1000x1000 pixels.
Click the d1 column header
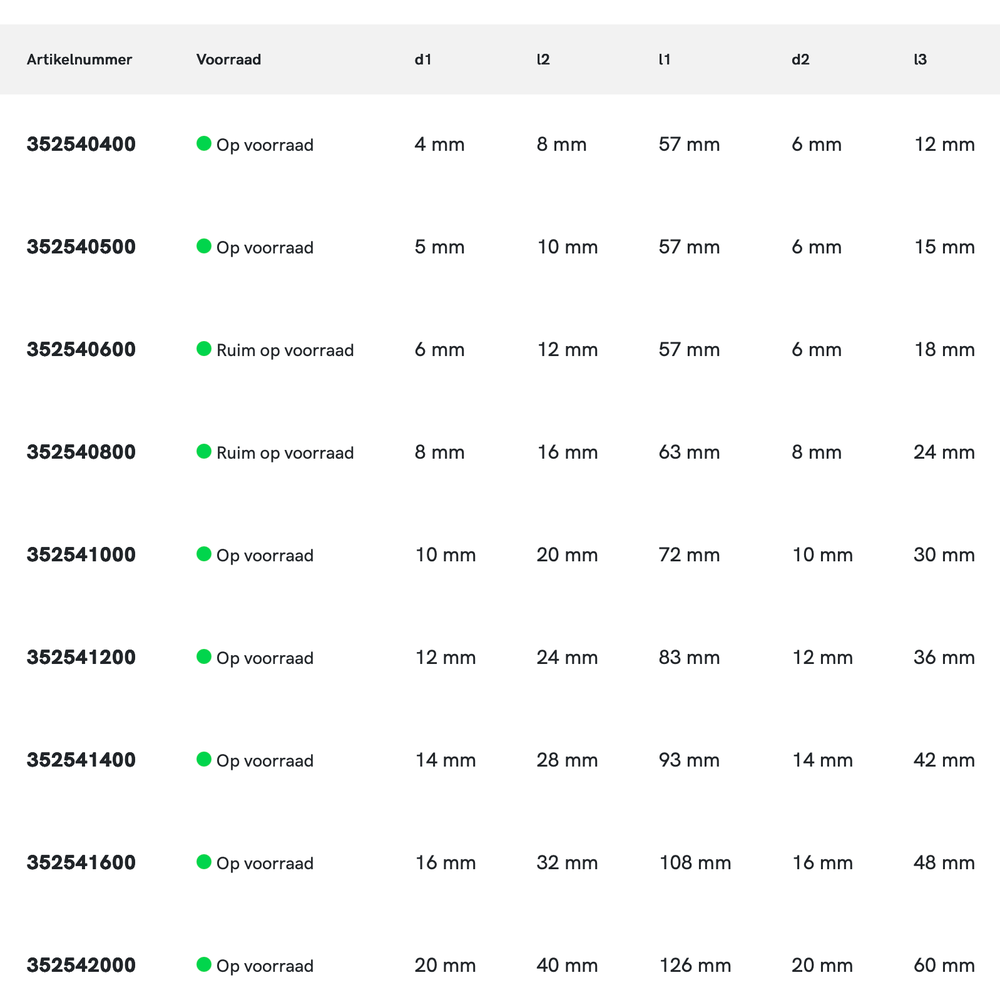click(423, 60)
